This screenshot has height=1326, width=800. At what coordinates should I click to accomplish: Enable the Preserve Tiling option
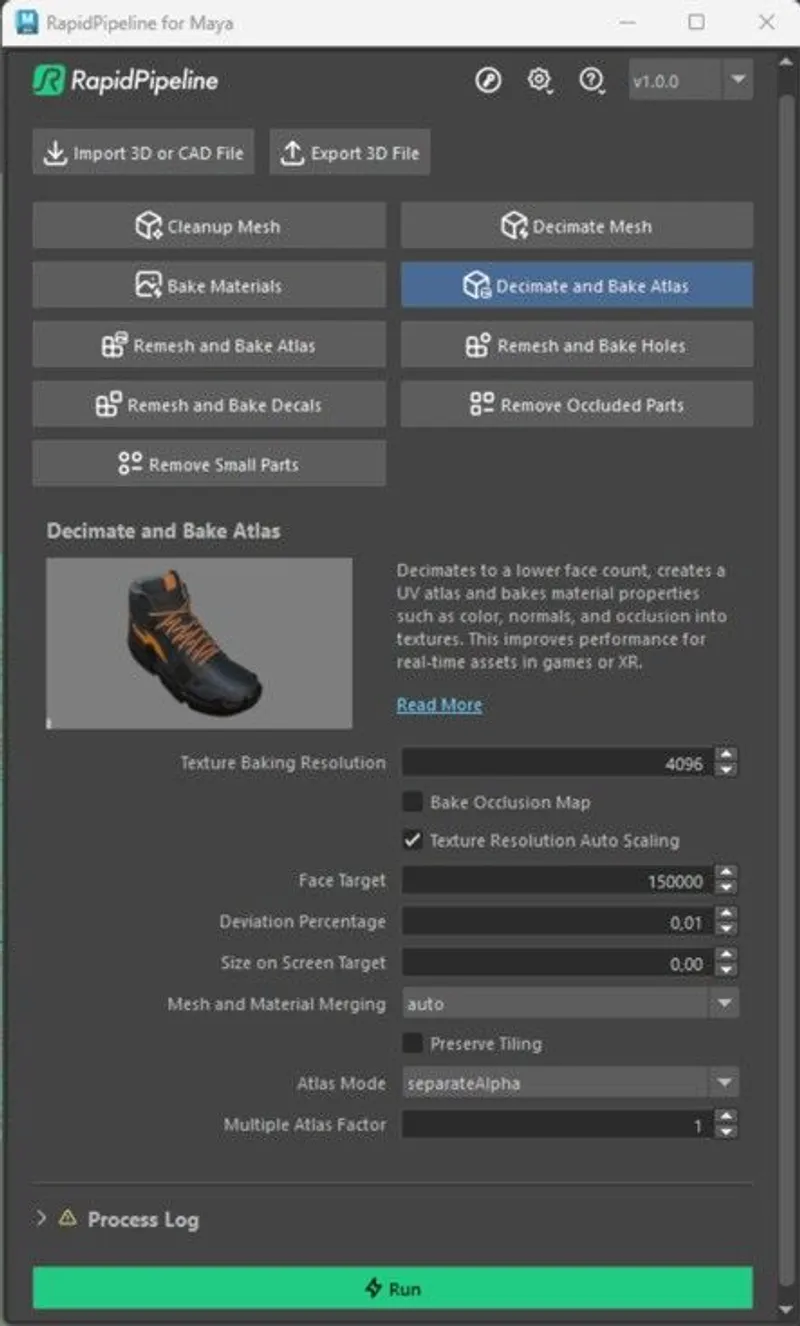tap(414, 1043)
